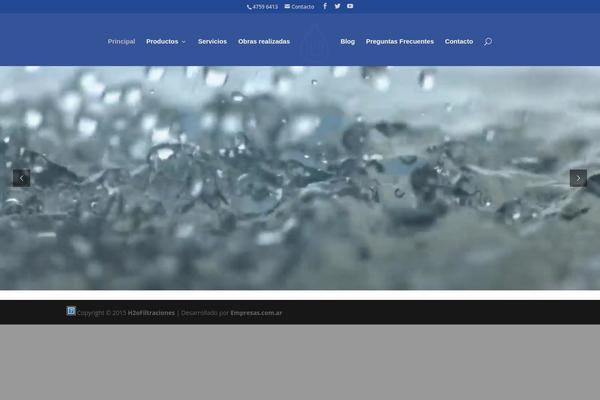This screenshot has height=400, width=600.
Task: Open Preguntas Frecuentes in the menu
Action: pos(399,41)
